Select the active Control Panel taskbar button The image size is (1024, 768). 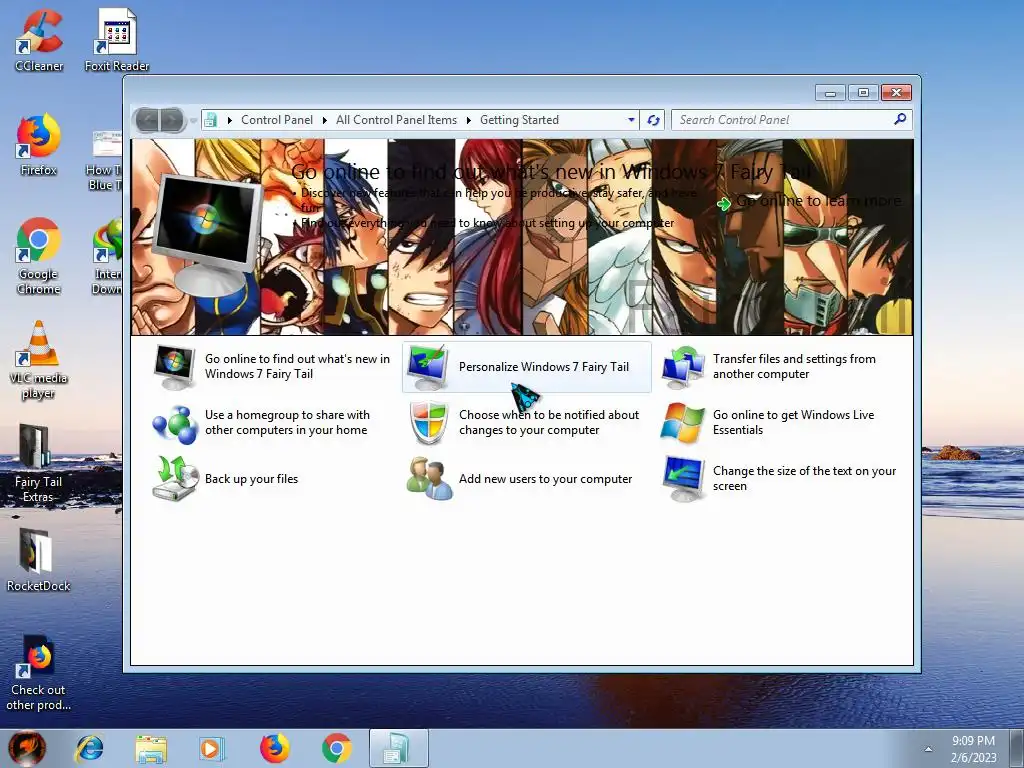tap(398, 748)
